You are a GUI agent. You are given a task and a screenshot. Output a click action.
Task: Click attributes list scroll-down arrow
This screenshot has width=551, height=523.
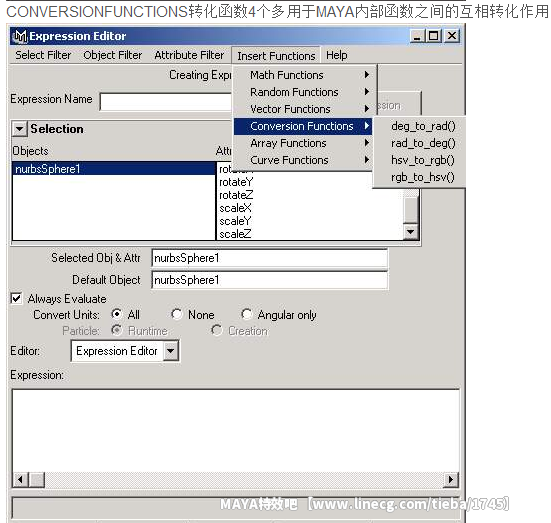pyautogui.click(x=410, y=232)
